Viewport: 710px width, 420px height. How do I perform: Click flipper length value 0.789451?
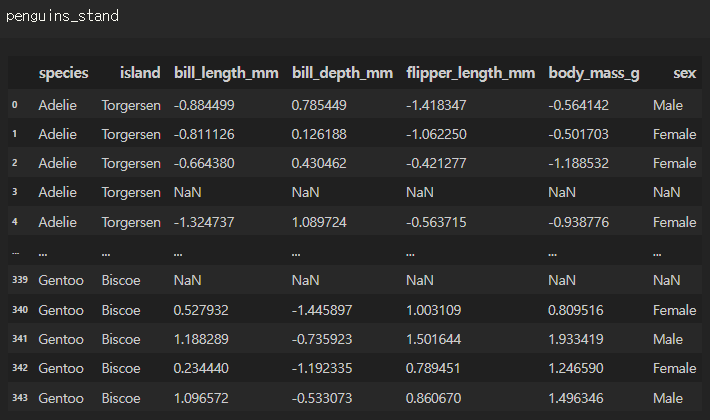pyautogui.click(x=433, y=368)
